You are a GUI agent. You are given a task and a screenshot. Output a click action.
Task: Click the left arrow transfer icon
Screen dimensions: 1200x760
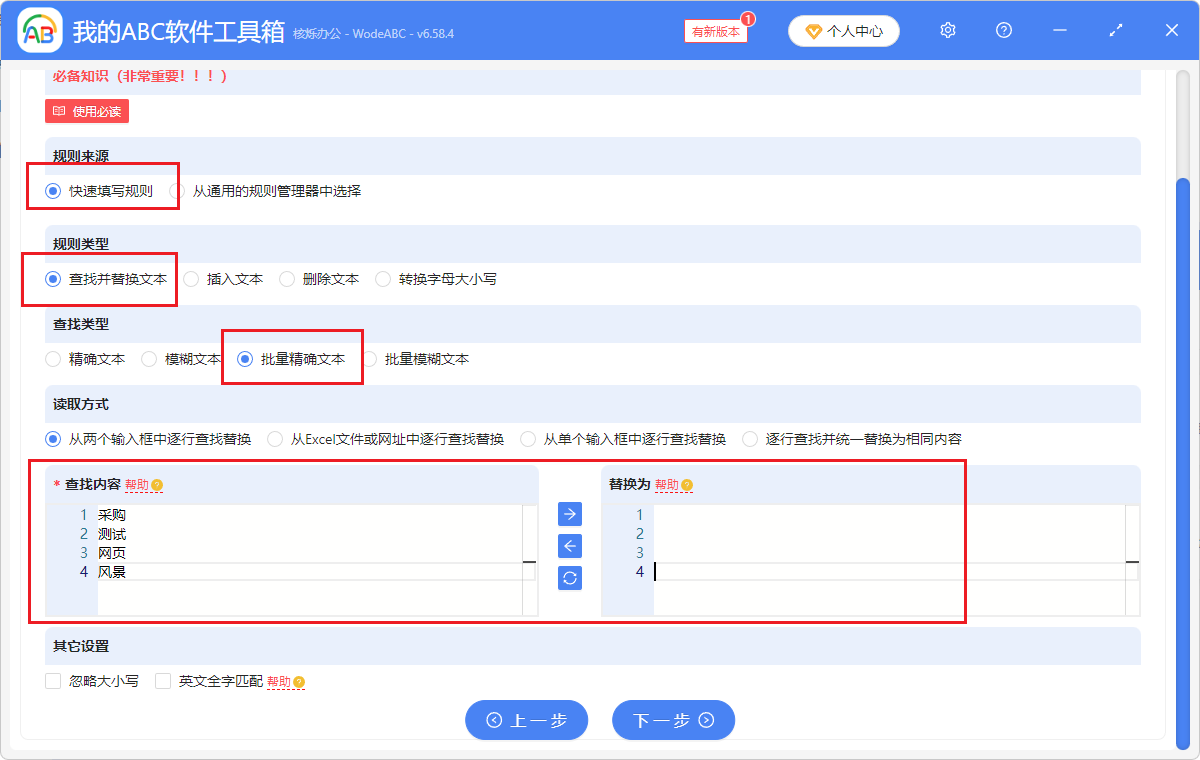click(x=569, y=545)
